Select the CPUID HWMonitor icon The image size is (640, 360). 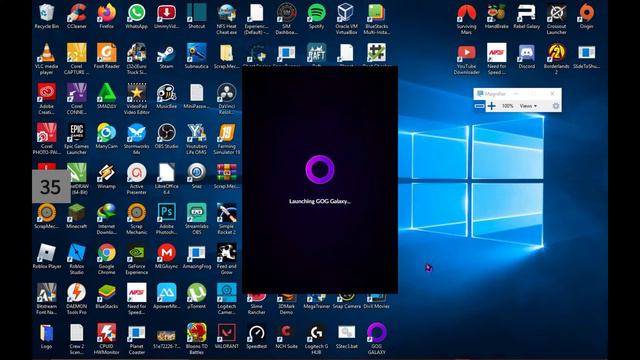pos(107,339)
